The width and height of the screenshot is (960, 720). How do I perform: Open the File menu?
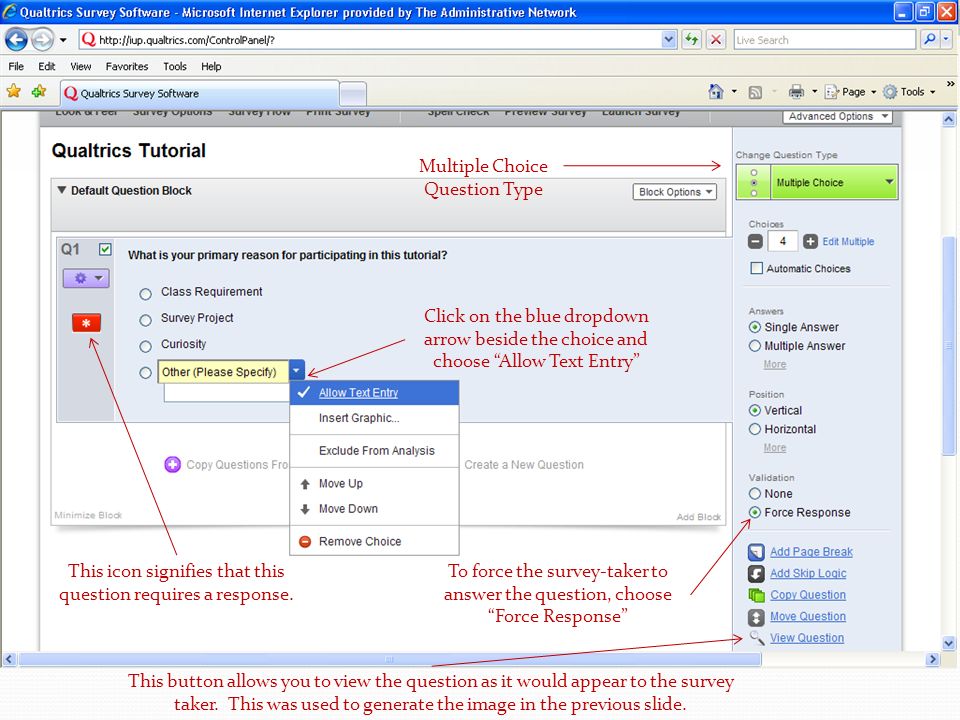[16, 66]
